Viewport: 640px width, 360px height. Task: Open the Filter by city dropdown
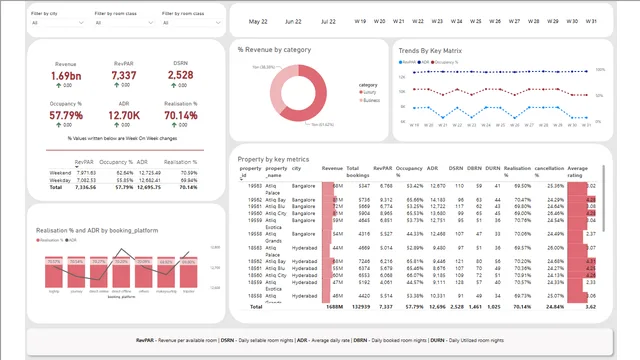tap(58, 23)
